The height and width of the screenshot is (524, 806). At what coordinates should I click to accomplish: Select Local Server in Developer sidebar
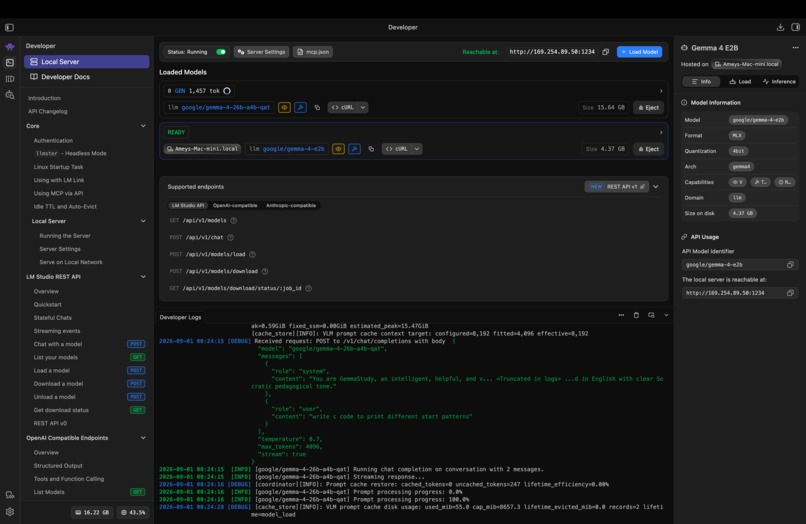click(x=87, y=62)
